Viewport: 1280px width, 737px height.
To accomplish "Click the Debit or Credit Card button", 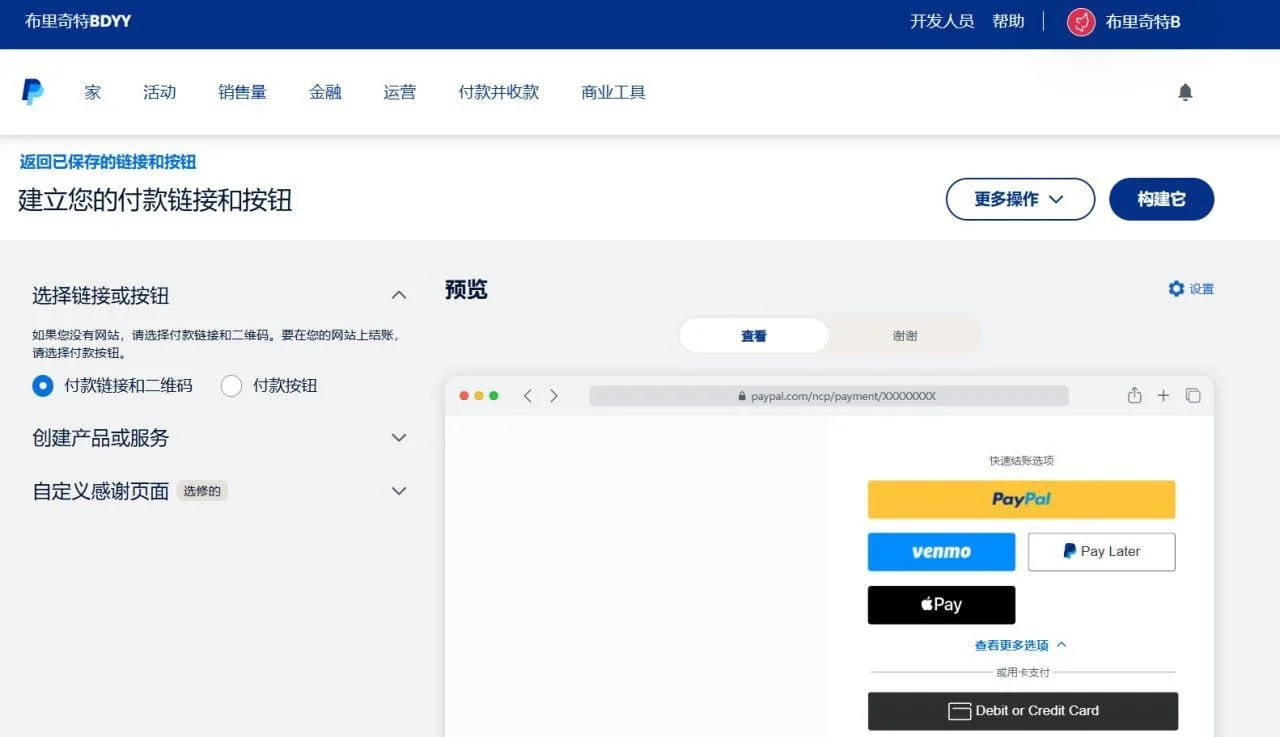I will [1023, 711].
